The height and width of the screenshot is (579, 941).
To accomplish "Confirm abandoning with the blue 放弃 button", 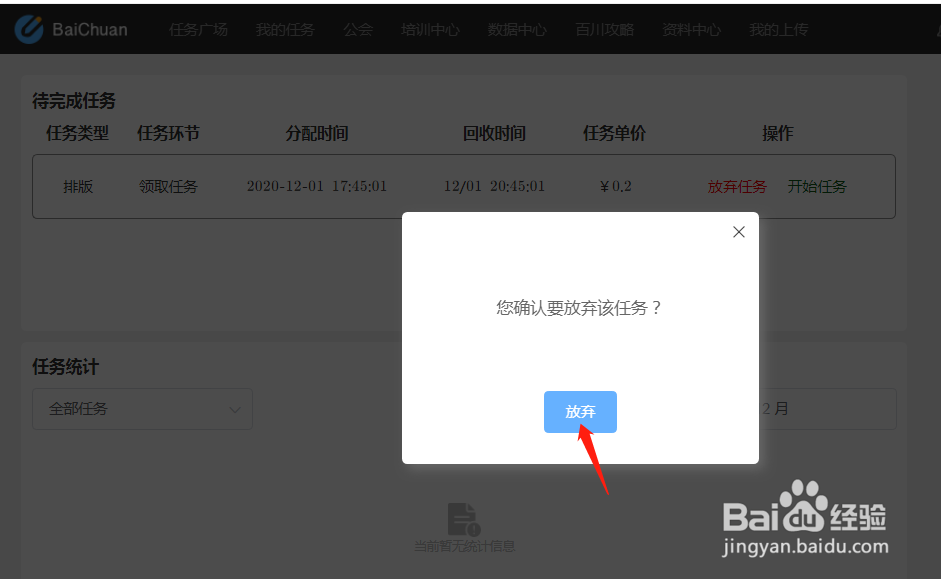I will 580,412.
